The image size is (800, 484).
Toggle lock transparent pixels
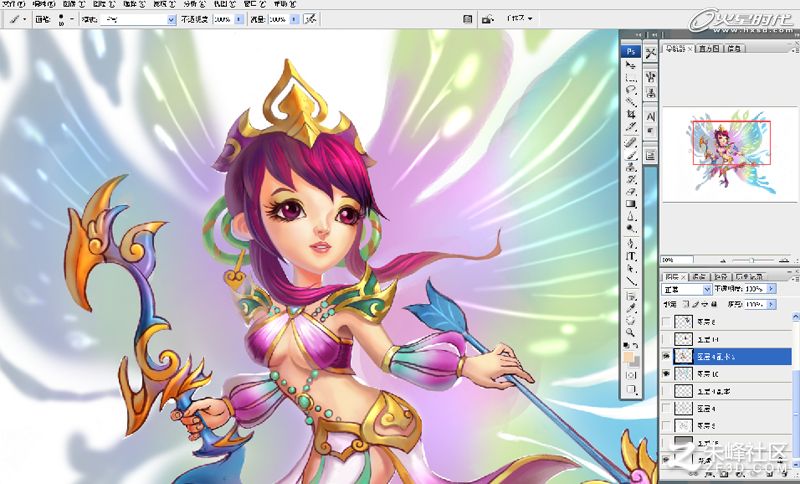(686, 304)
